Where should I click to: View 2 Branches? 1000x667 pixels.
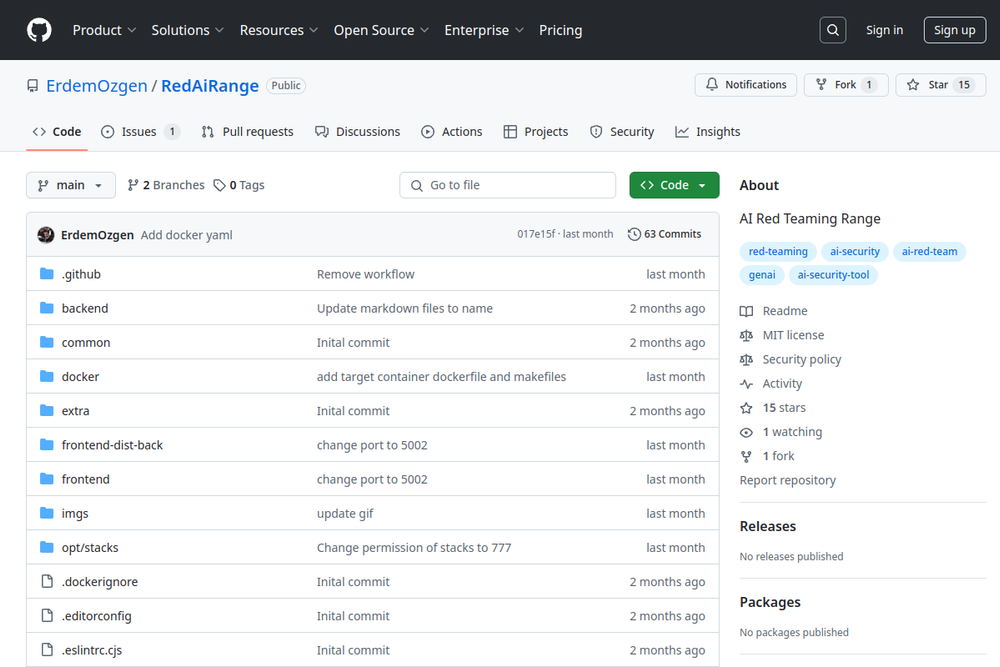pos(166,185)
